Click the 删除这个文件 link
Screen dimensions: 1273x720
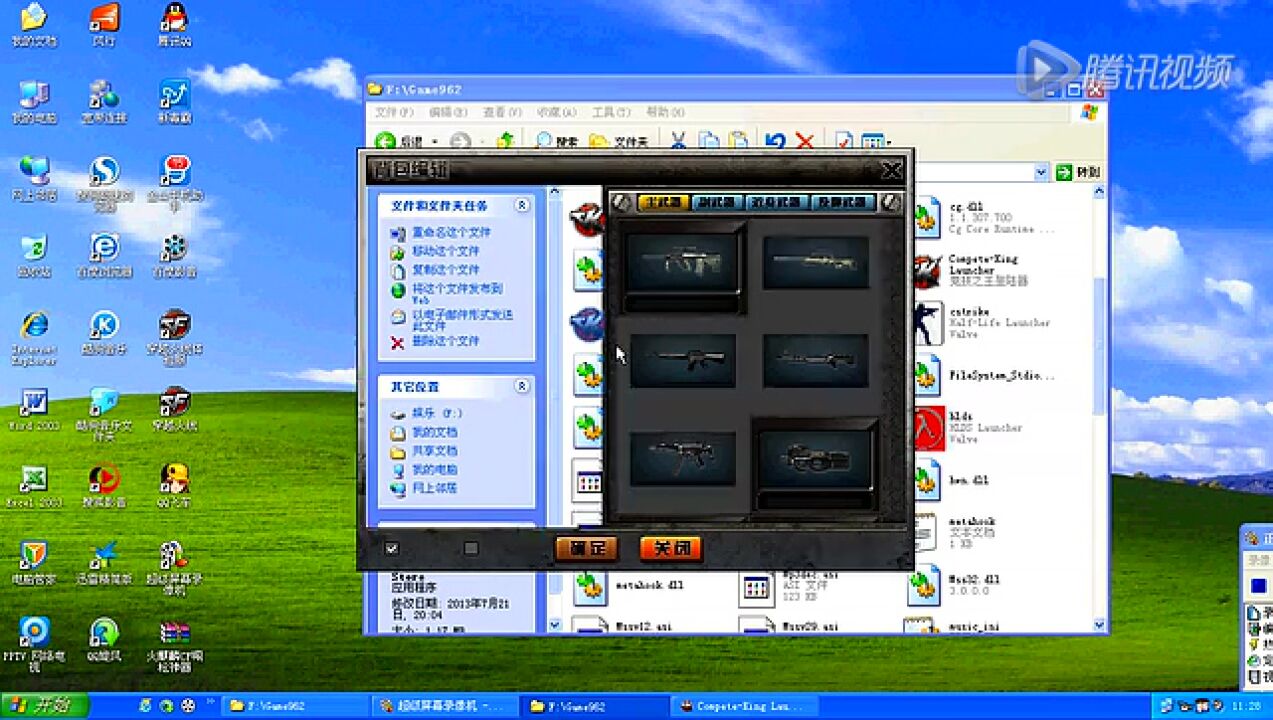[x=446, y=341]
